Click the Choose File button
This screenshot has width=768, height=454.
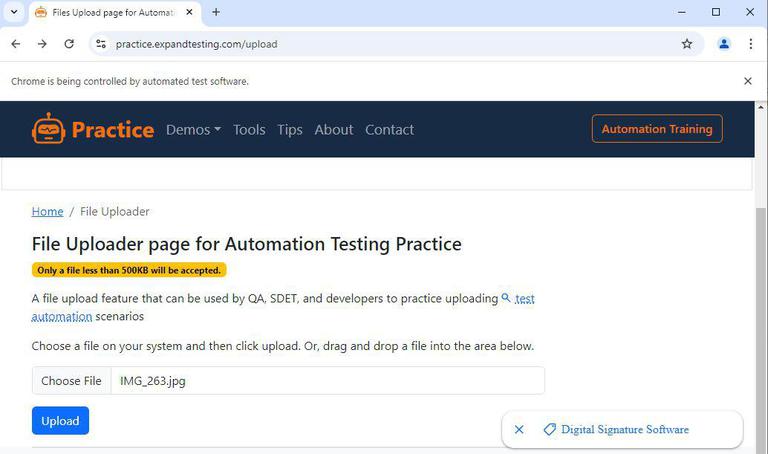coord(71,381)
